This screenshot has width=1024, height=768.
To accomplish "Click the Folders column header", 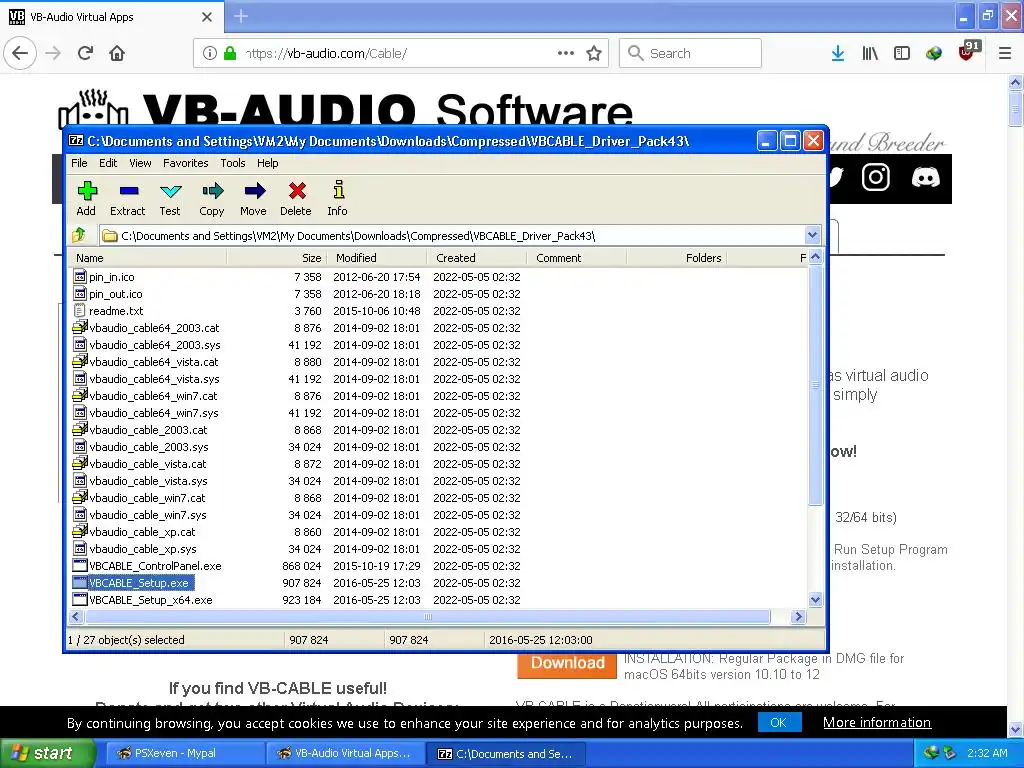I will point(677,258).
